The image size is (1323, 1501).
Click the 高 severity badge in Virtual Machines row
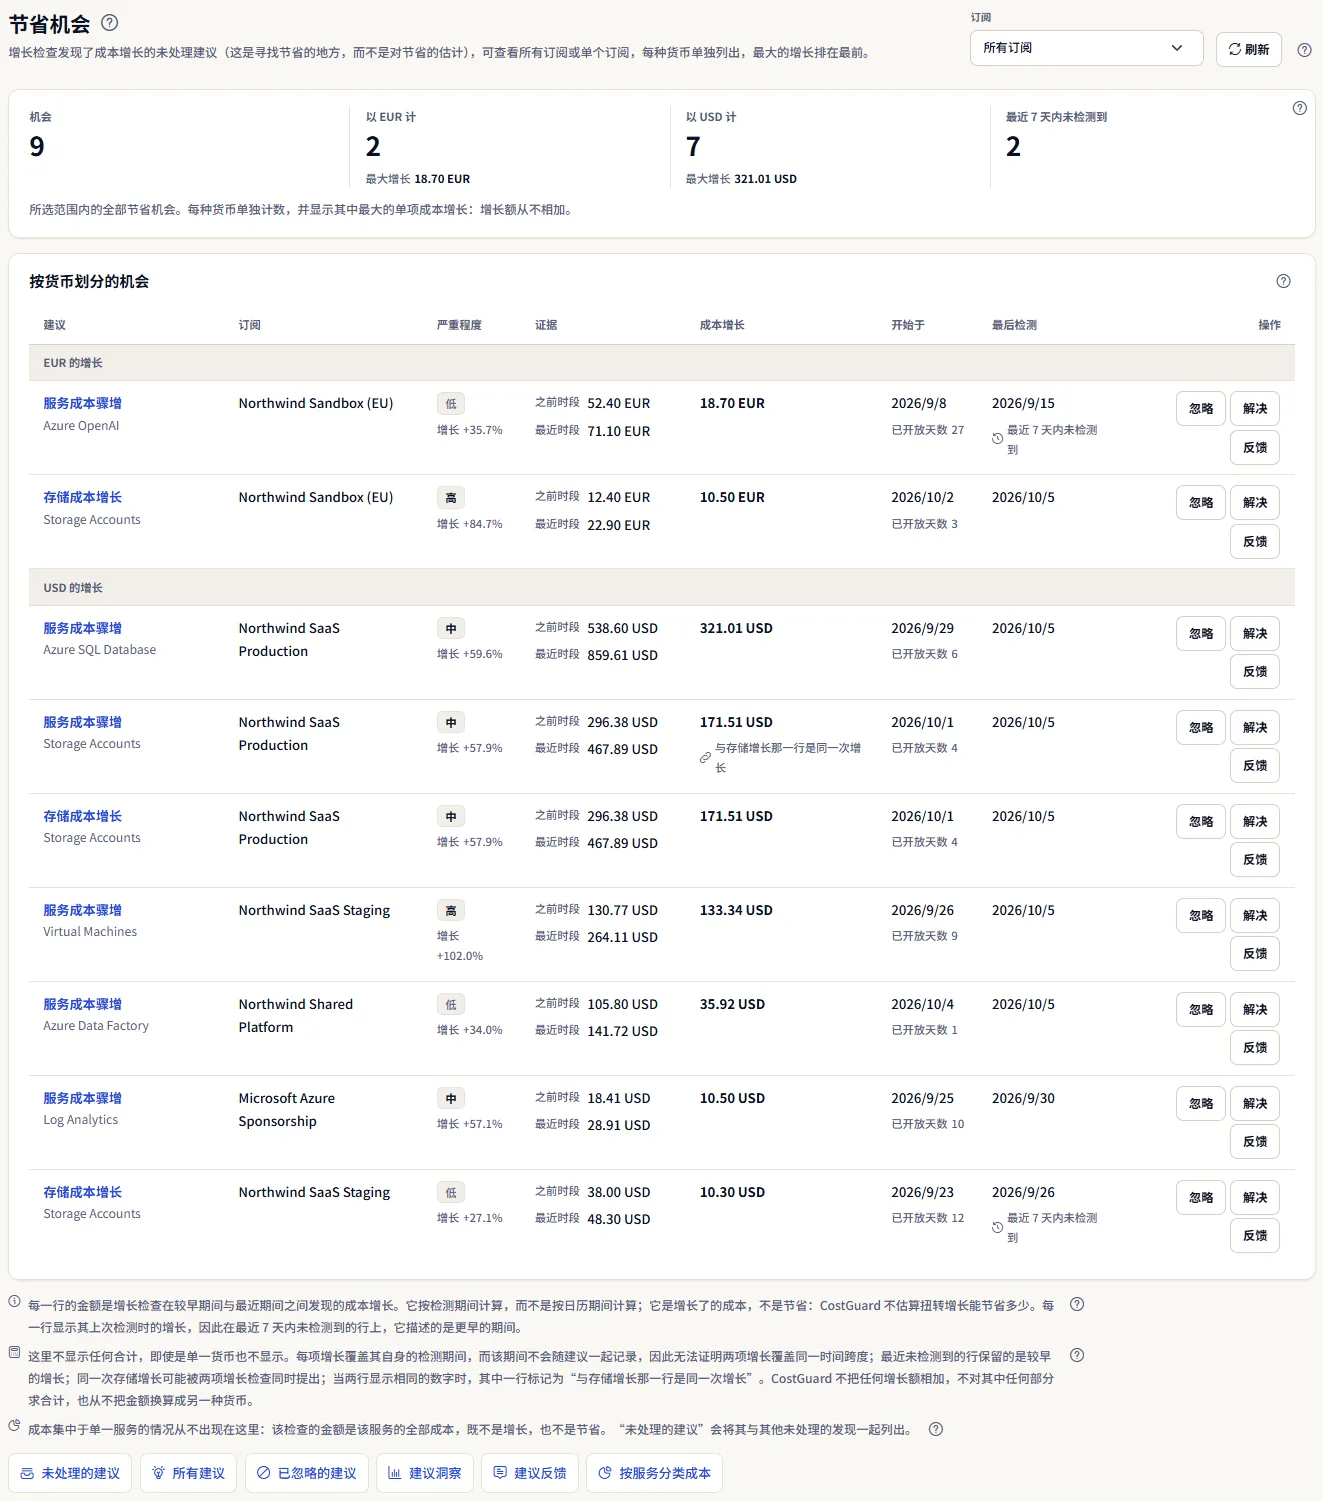[451, 911]
